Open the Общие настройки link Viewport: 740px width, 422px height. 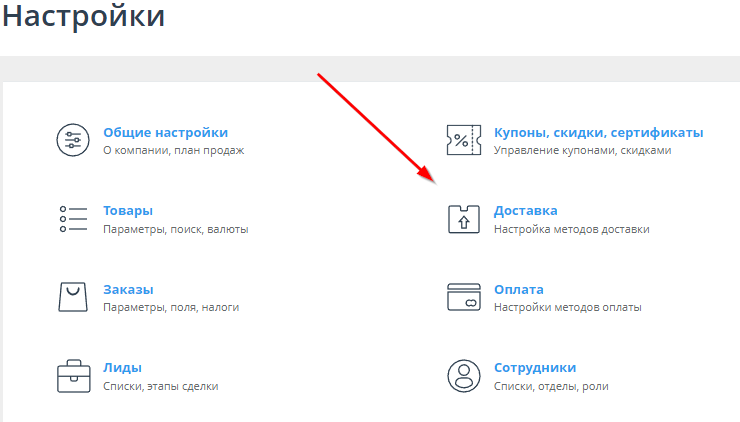pyautogui.click(x=165, y=132)
